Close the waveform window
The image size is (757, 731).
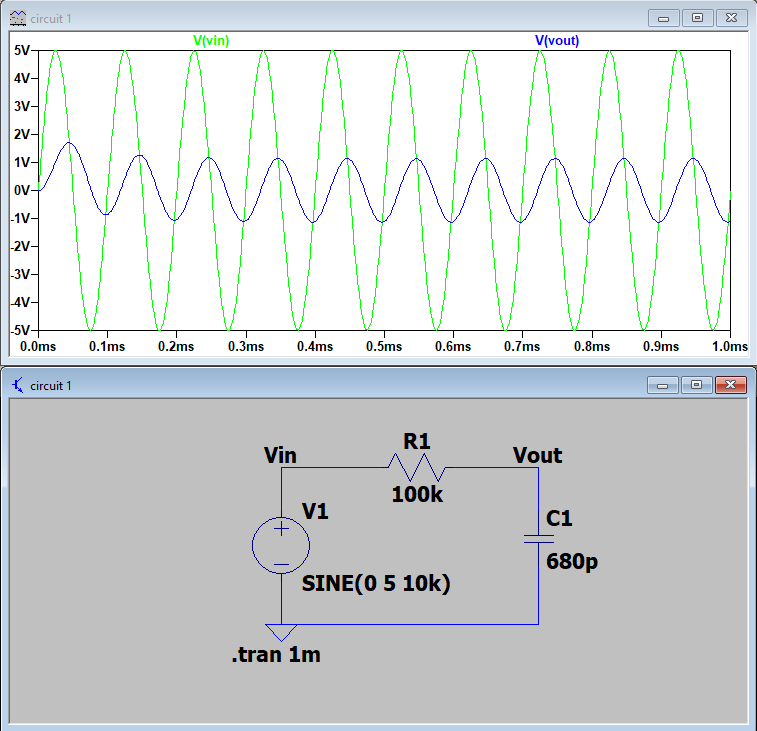pyautogui.click(x=731, y=18)
